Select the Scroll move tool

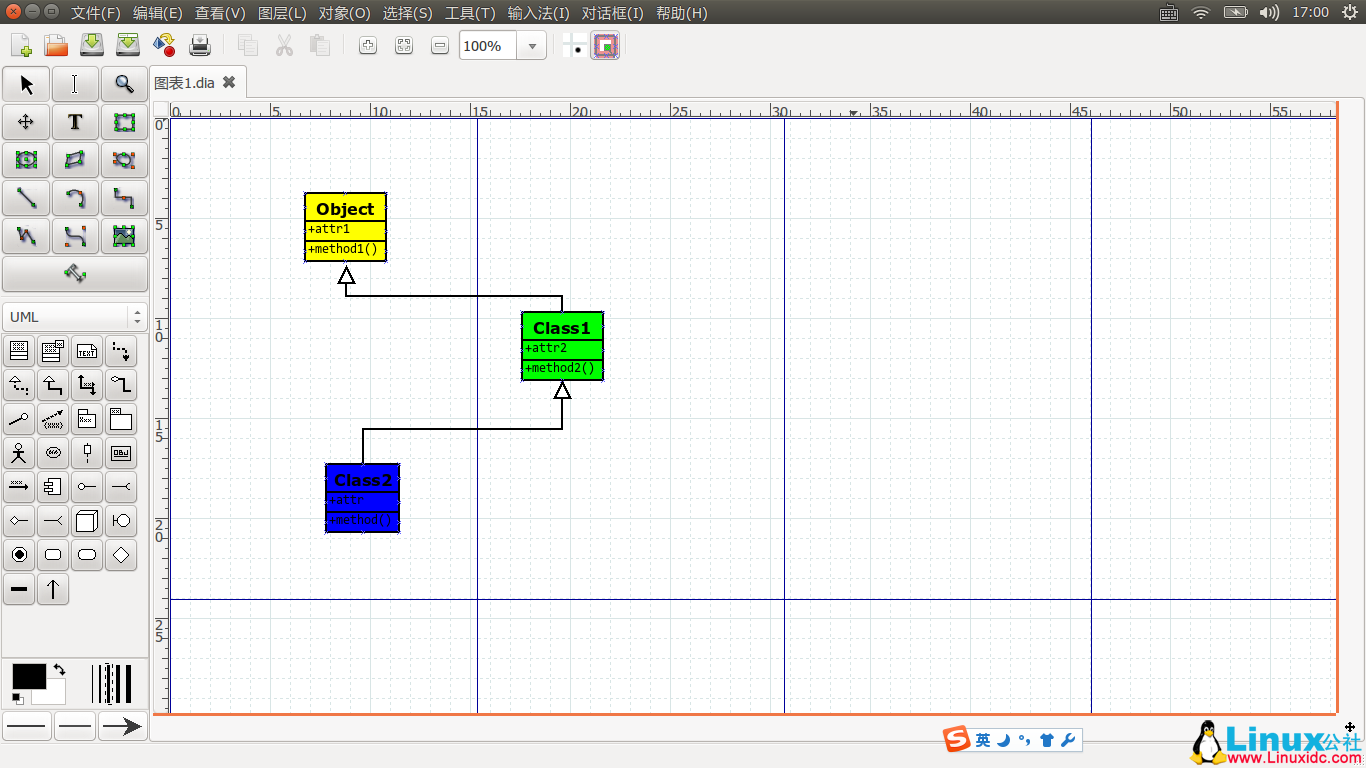(x=26, y=122)
